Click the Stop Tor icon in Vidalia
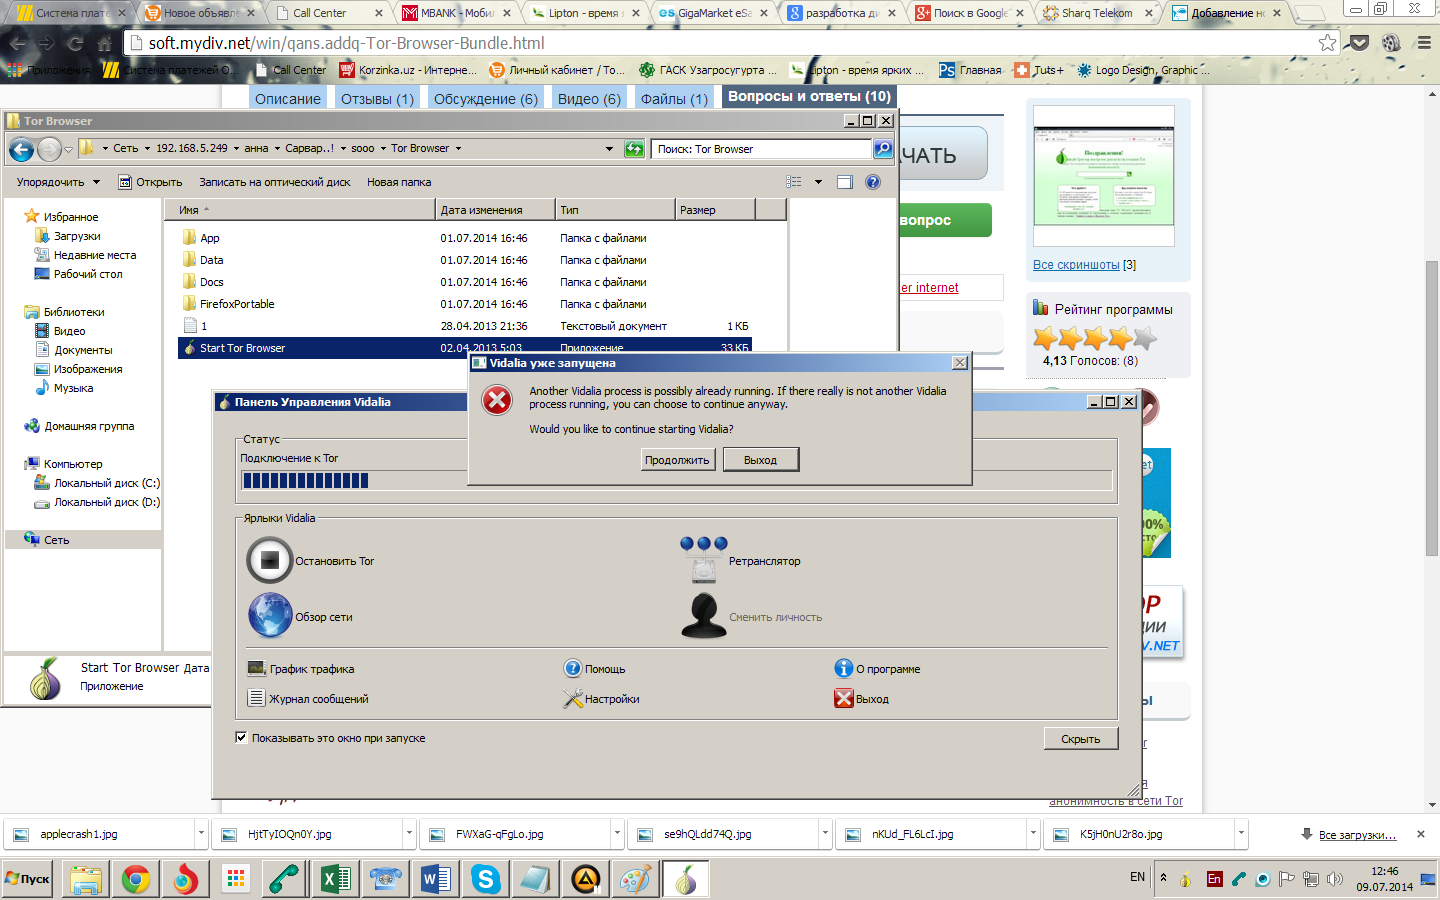This screenshot has height=900, width=1440. tap(269, 561)
